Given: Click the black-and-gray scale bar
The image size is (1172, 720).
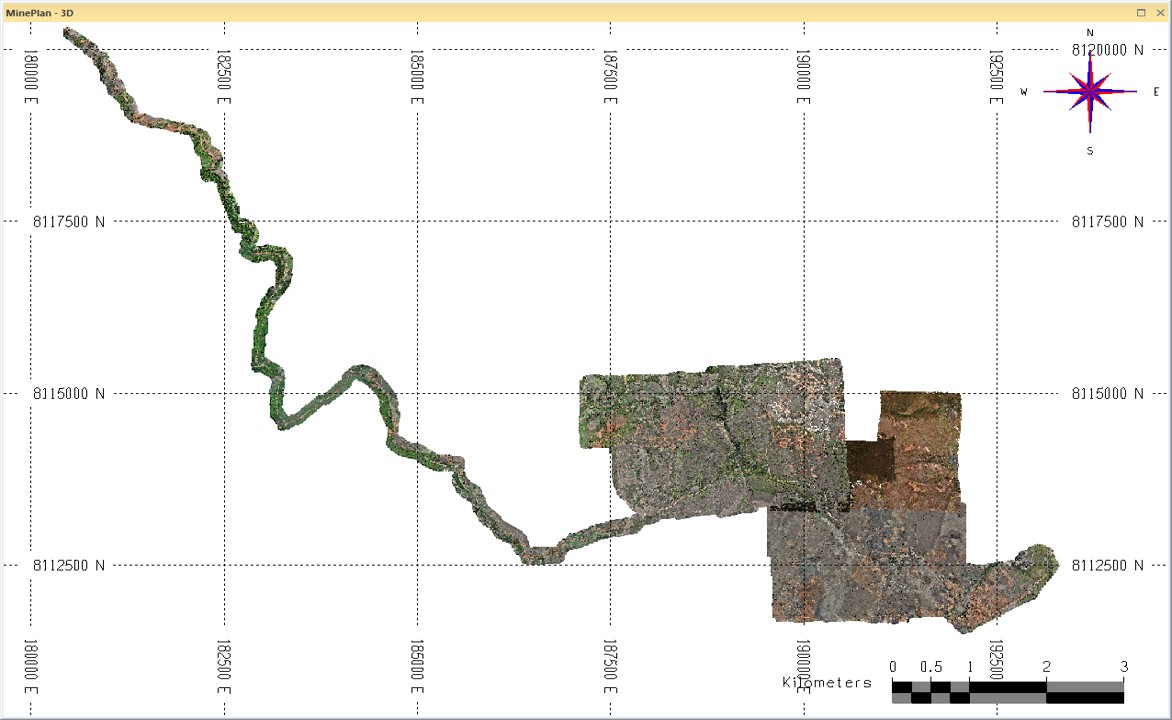Looking at the screenshot, I should pos(1007,691).
